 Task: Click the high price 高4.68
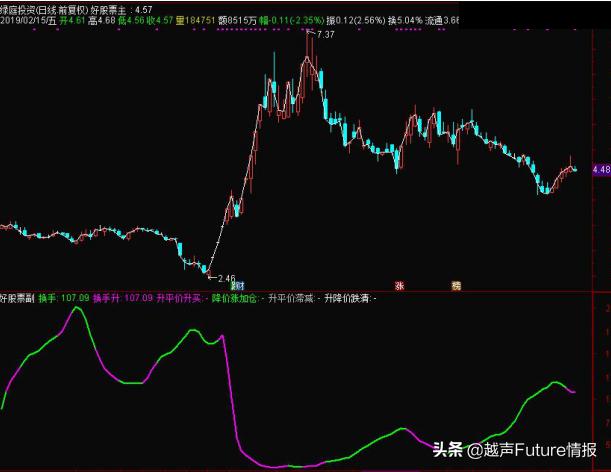pyautogui.click(x=102, y=21)
